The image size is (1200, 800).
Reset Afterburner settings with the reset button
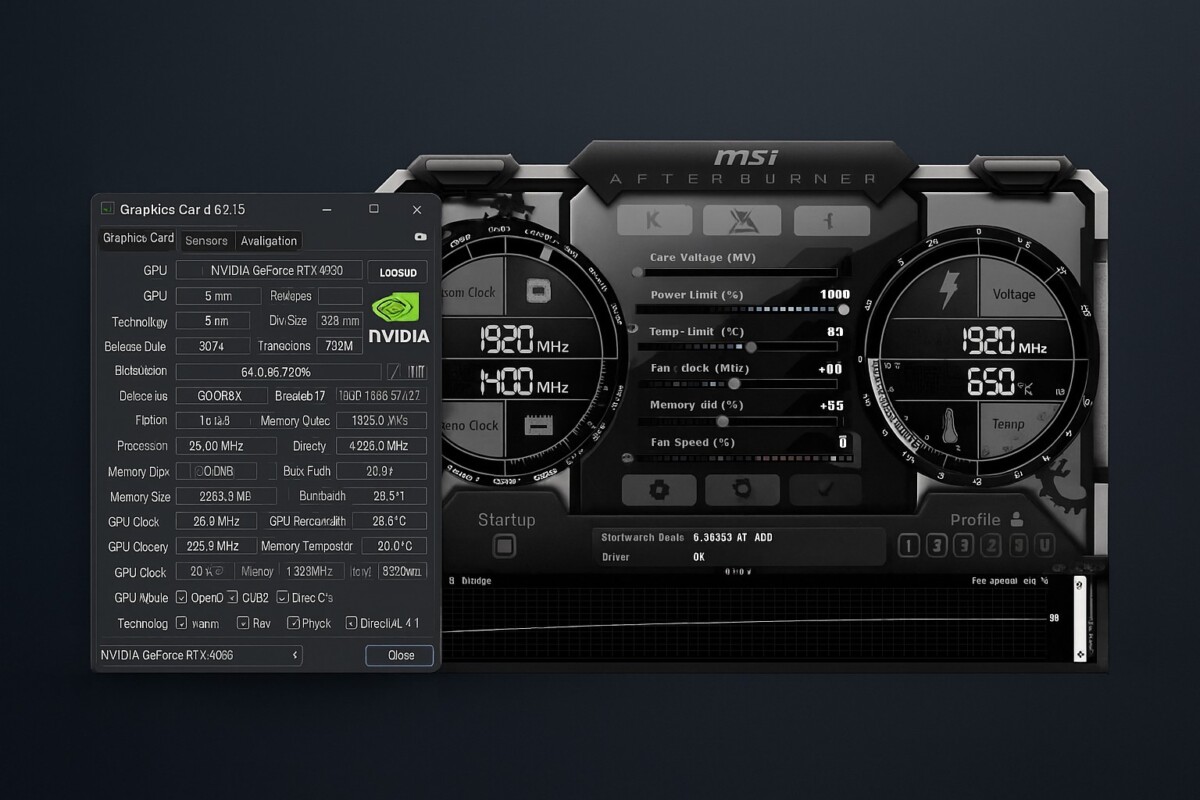click(x=742, y=490)
